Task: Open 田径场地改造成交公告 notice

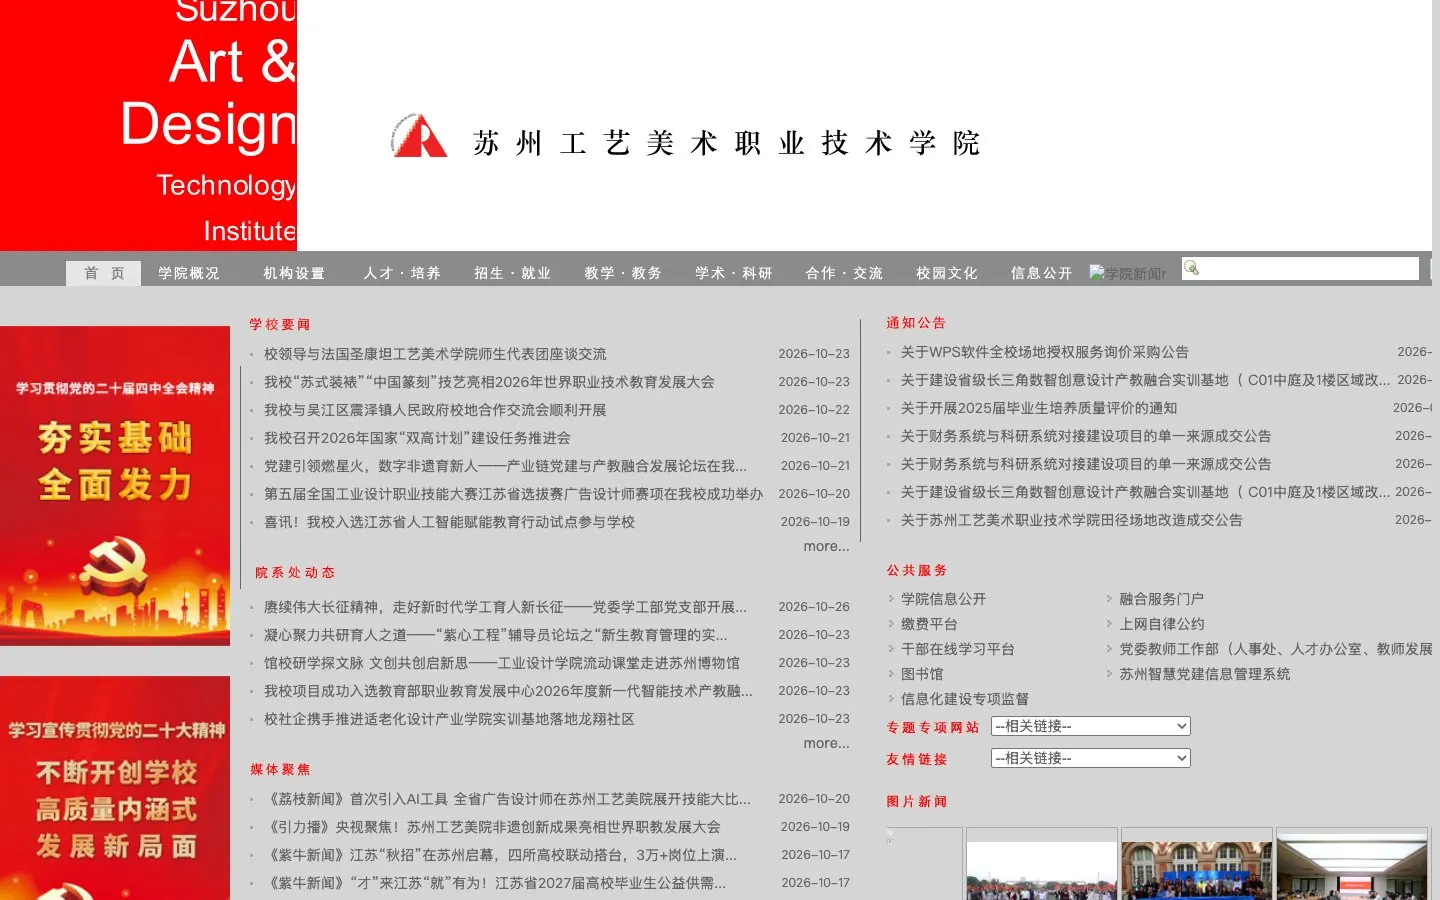Action: point(1072,520)
